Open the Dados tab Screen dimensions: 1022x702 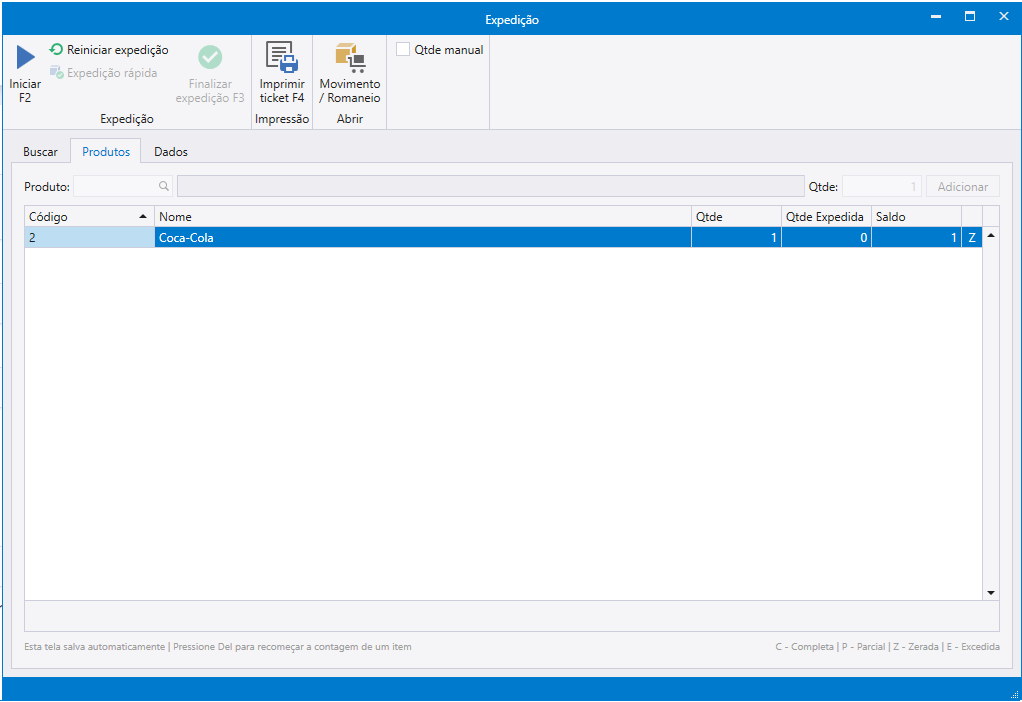tap(171, 151)
